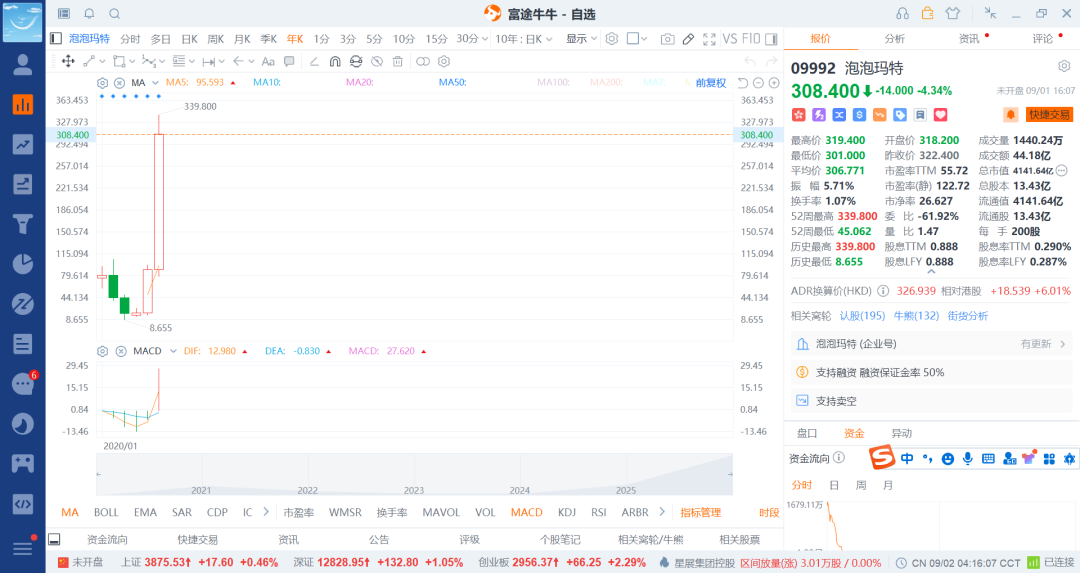Image resolution: width=1080 pixels, height=573 pixels.
Task: Click the price alert bell icon
Action: click(x=1010, y=115)
